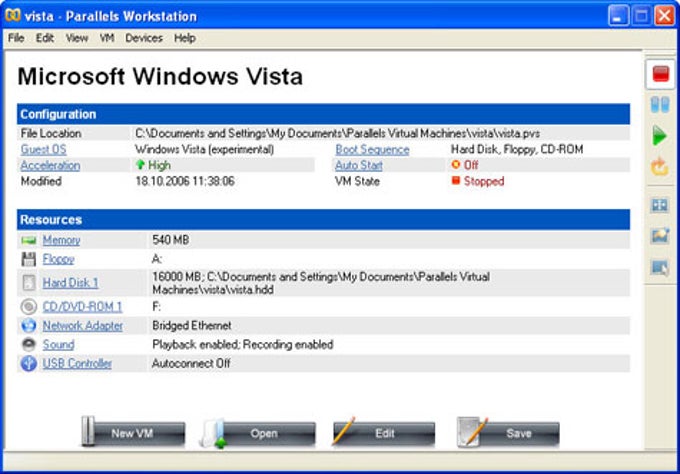Click the Windows Vista (experimental) value
This screenshot has width=680, height=474.
click(204, 150)
